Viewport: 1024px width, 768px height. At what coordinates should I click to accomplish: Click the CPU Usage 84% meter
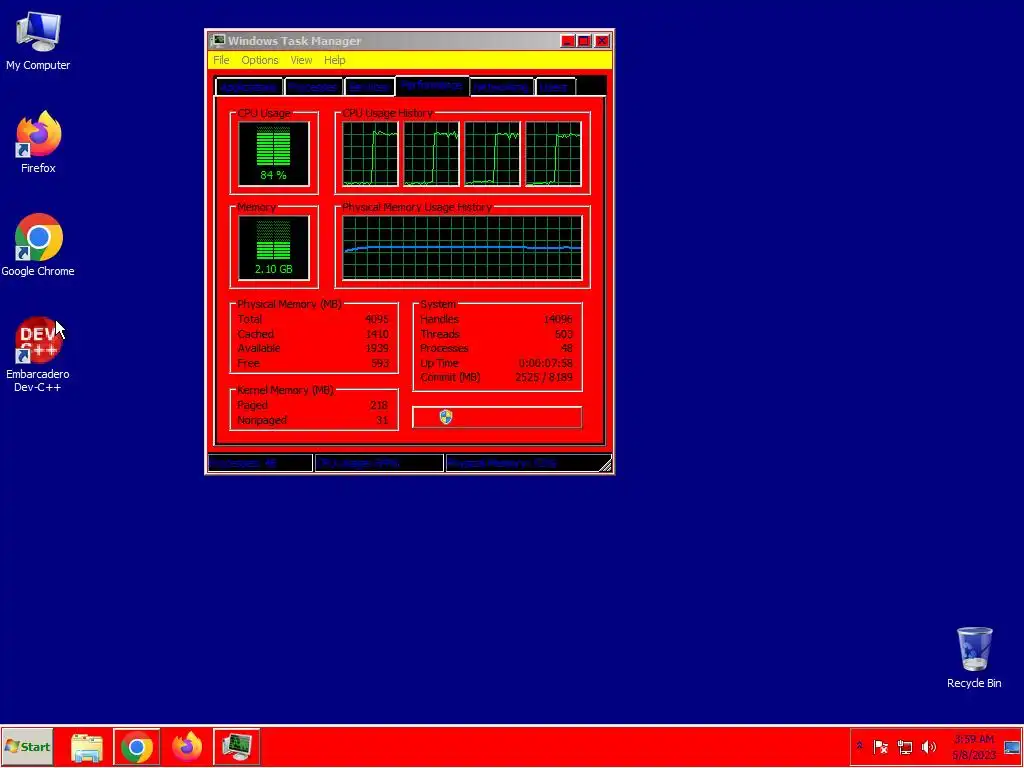(x=274, y=154)
